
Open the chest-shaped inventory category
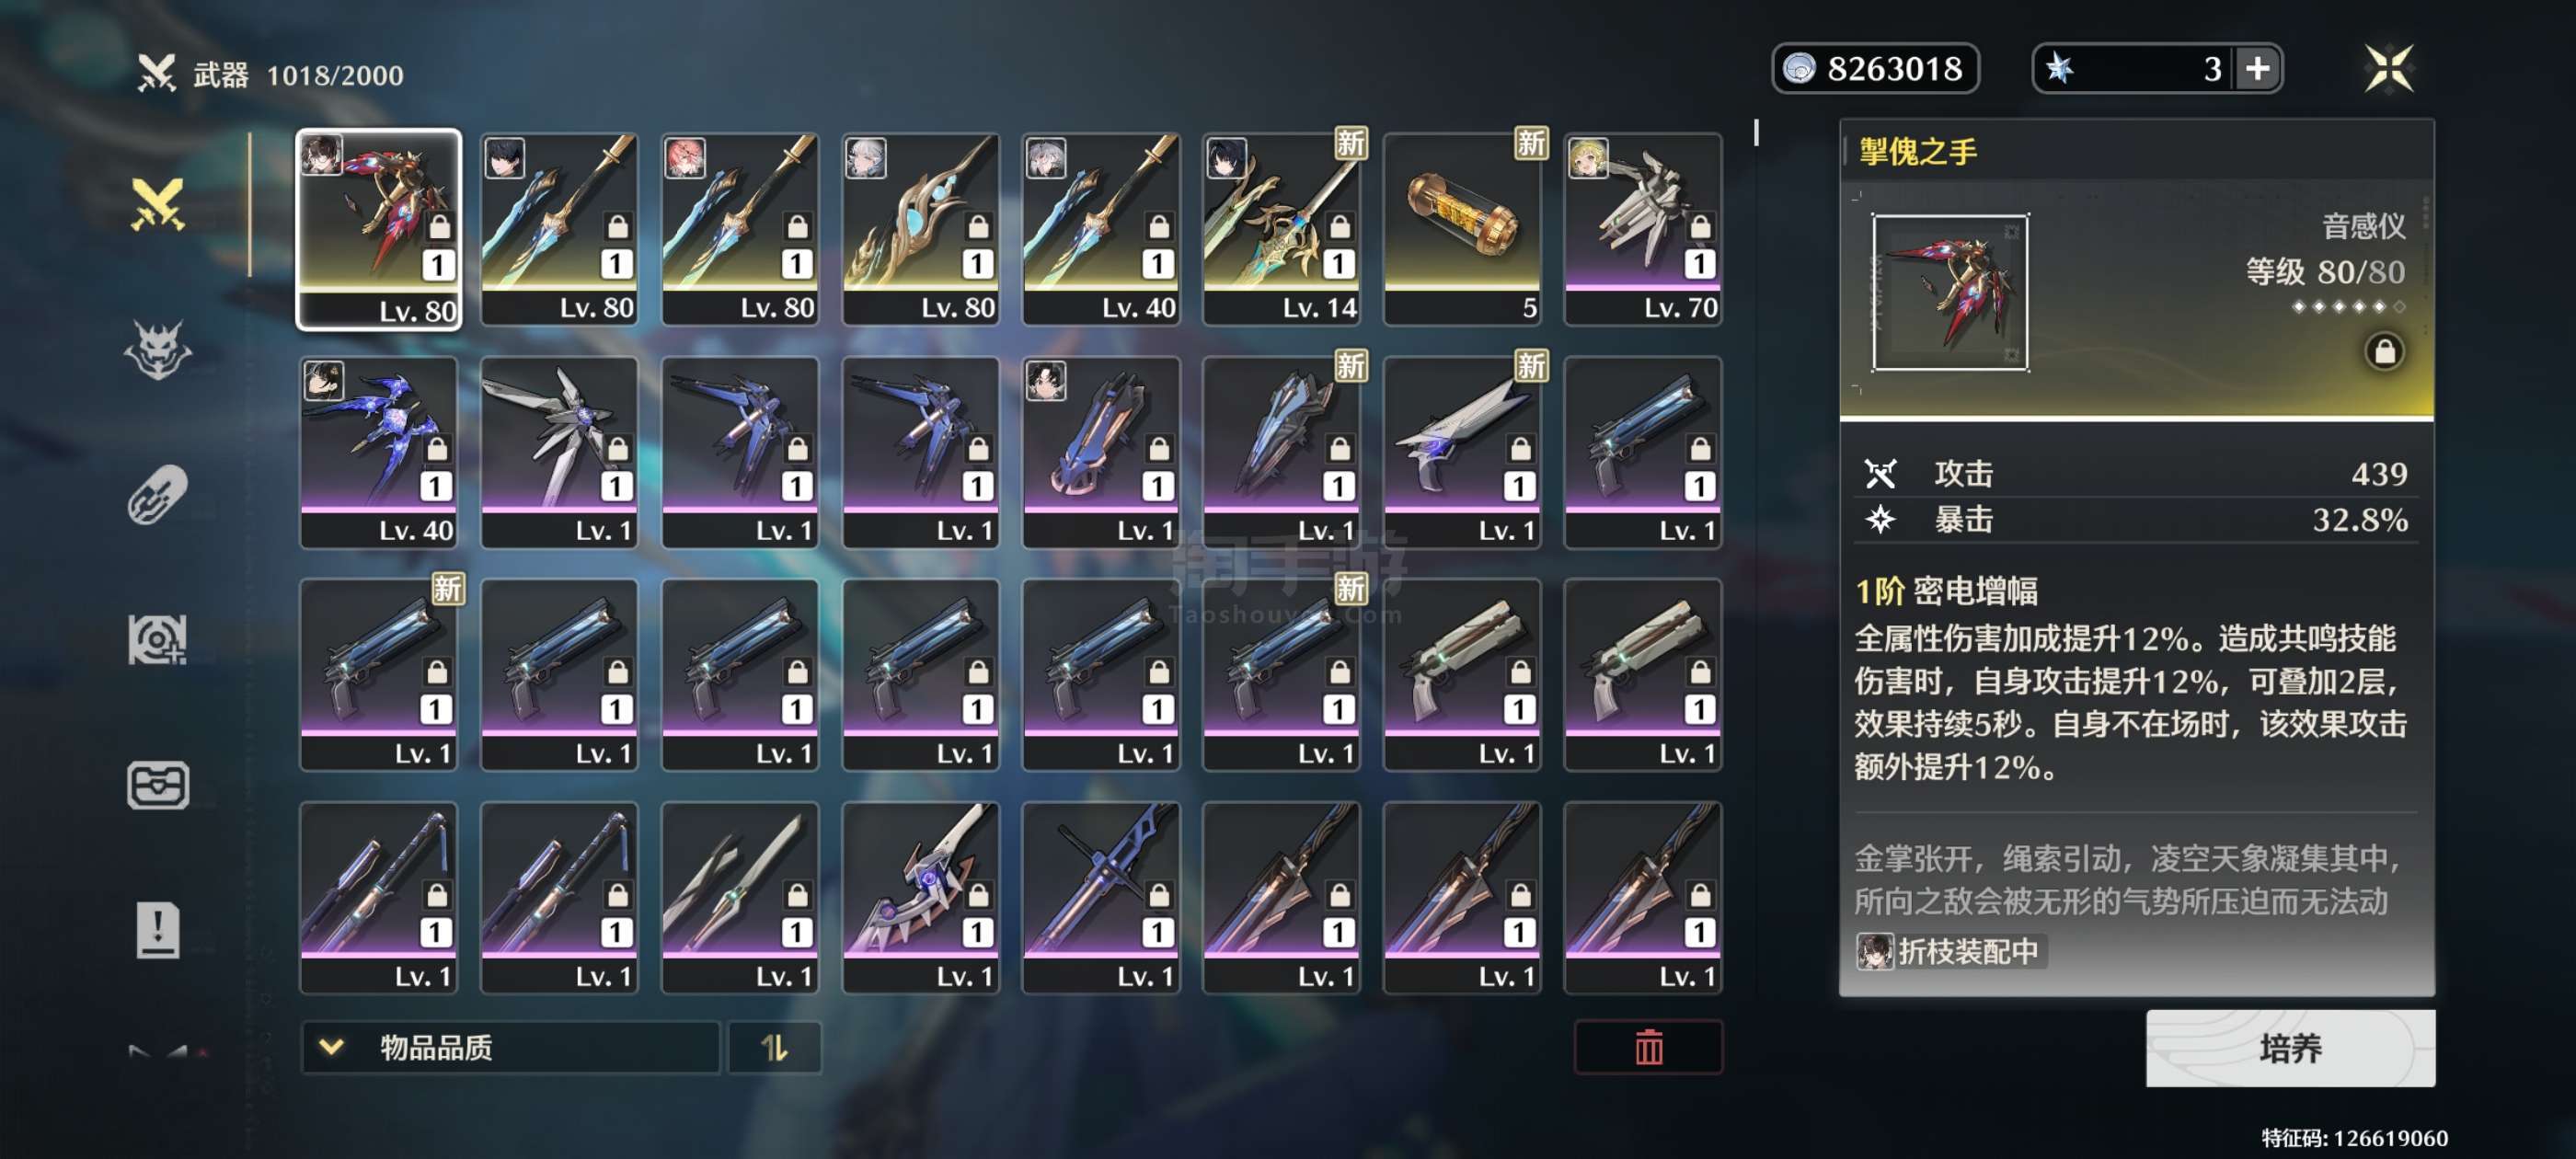pyautogui.click(x=158, y=785)
